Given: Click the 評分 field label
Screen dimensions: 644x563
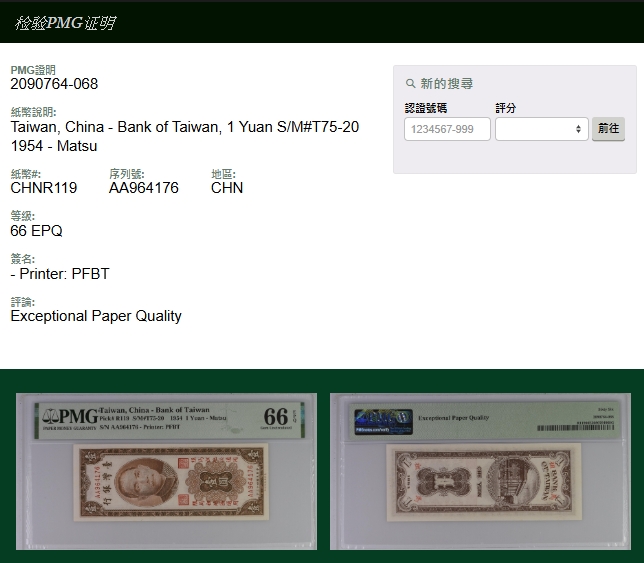Looking at the screenshot, I should 506,108.
